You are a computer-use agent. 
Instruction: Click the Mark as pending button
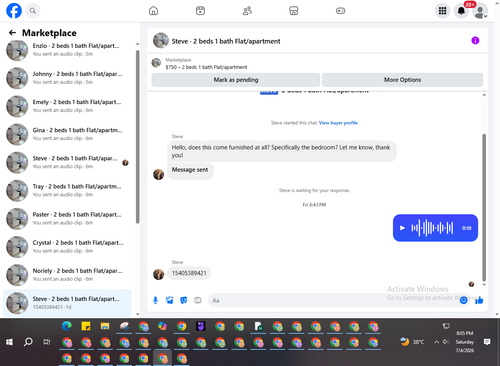[236, 80]
